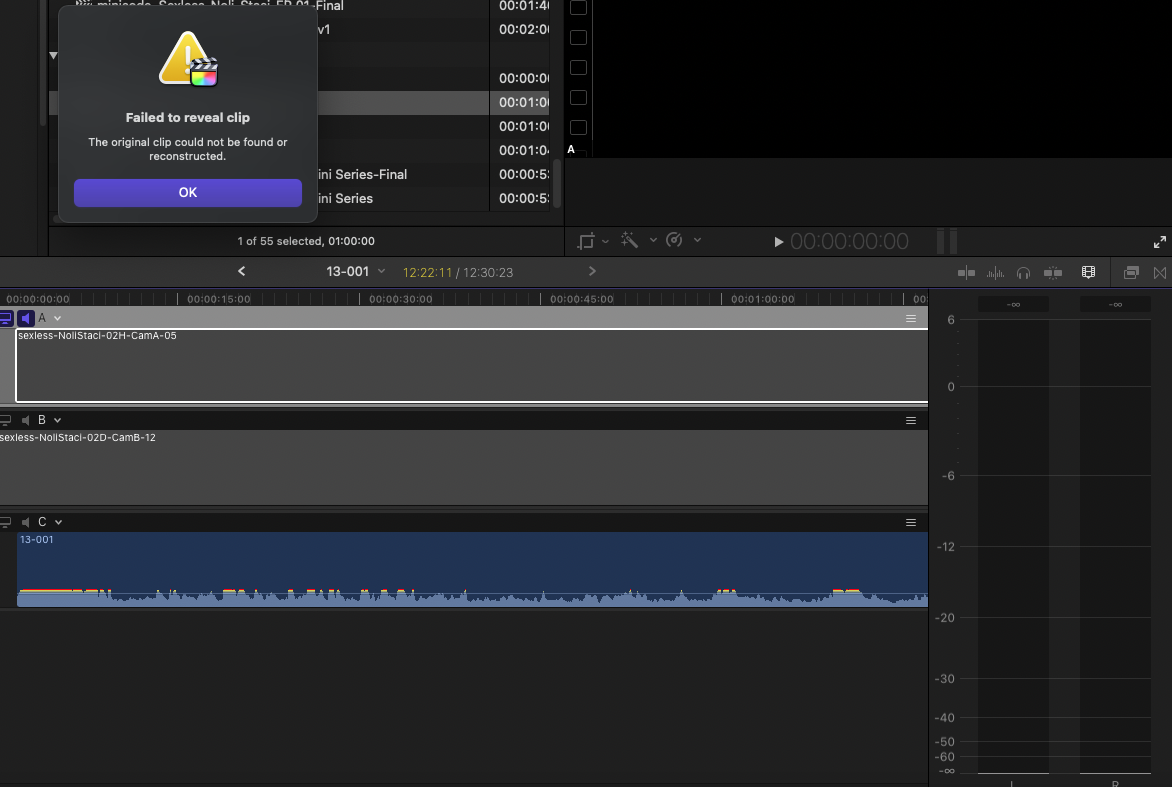Toggle audio skimming waveform icon
The height and width of the screenshot is (787, 1172).
pyautogui.click(x=995, y=272)
